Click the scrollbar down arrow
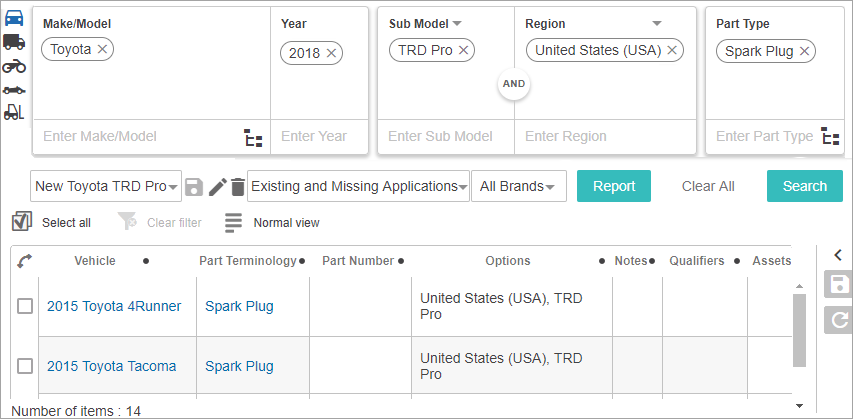The image size is (853, 419). coord(799,406)
